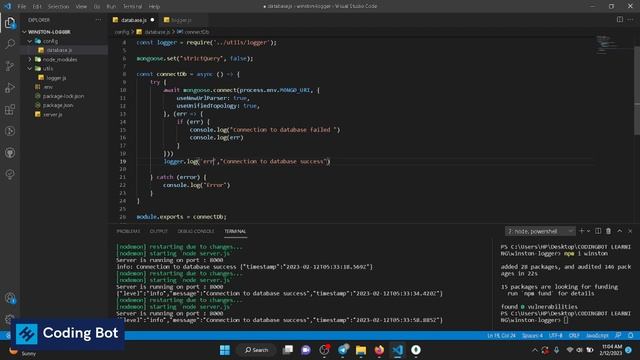Screen dimensions: 640x360
Task: Open the terminal selector dropdown
Action: pos(540,231)
